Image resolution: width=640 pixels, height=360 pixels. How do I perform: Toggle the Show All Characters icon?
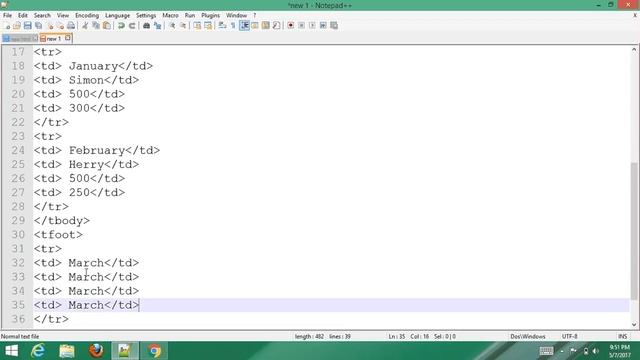pyautogui.click(x=233, y=26)
